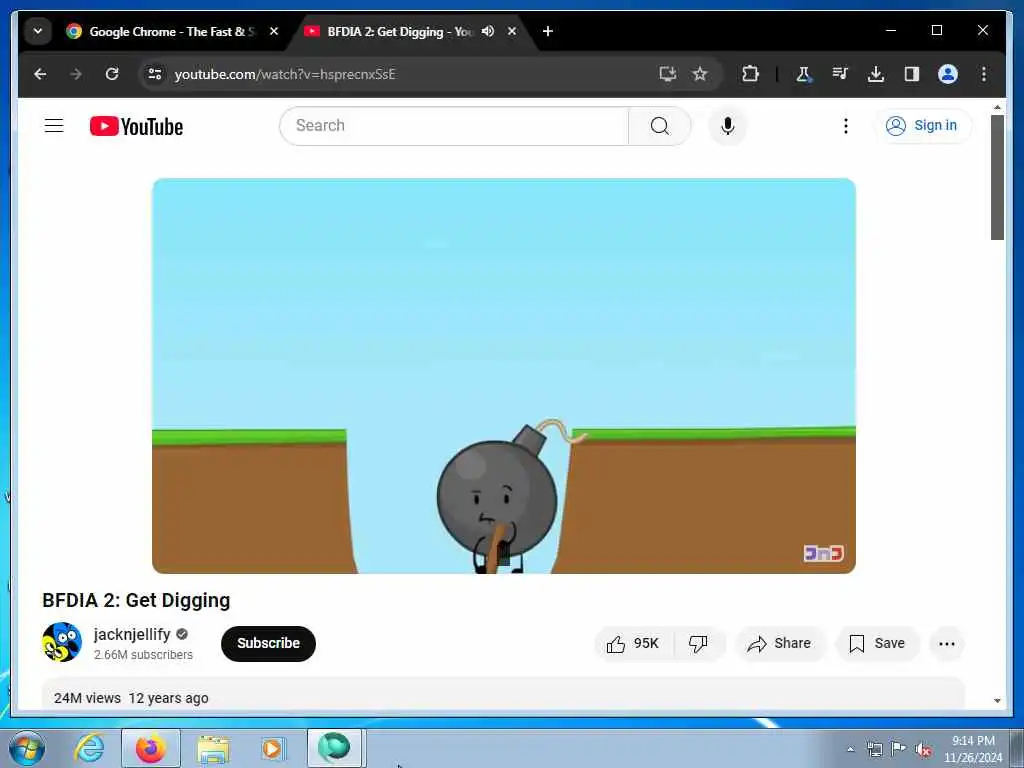Save the video to a playlist
This screenshot has width=1024, height=768.
[877, 644]
